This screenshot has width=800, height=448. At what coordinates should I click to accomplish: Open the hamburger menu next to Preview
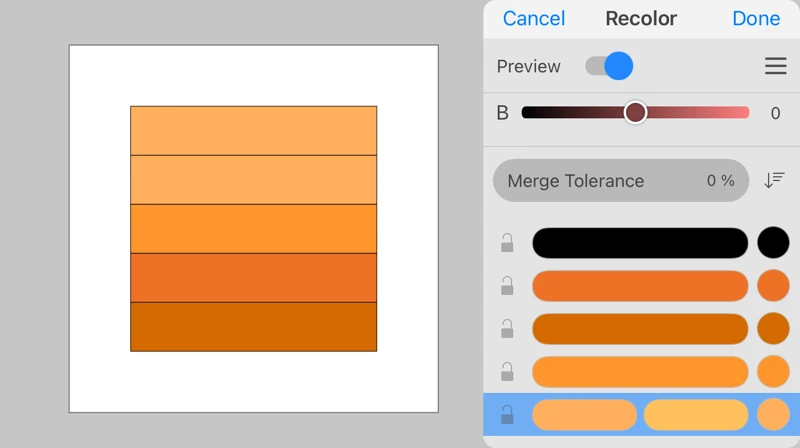pos(775,66)
